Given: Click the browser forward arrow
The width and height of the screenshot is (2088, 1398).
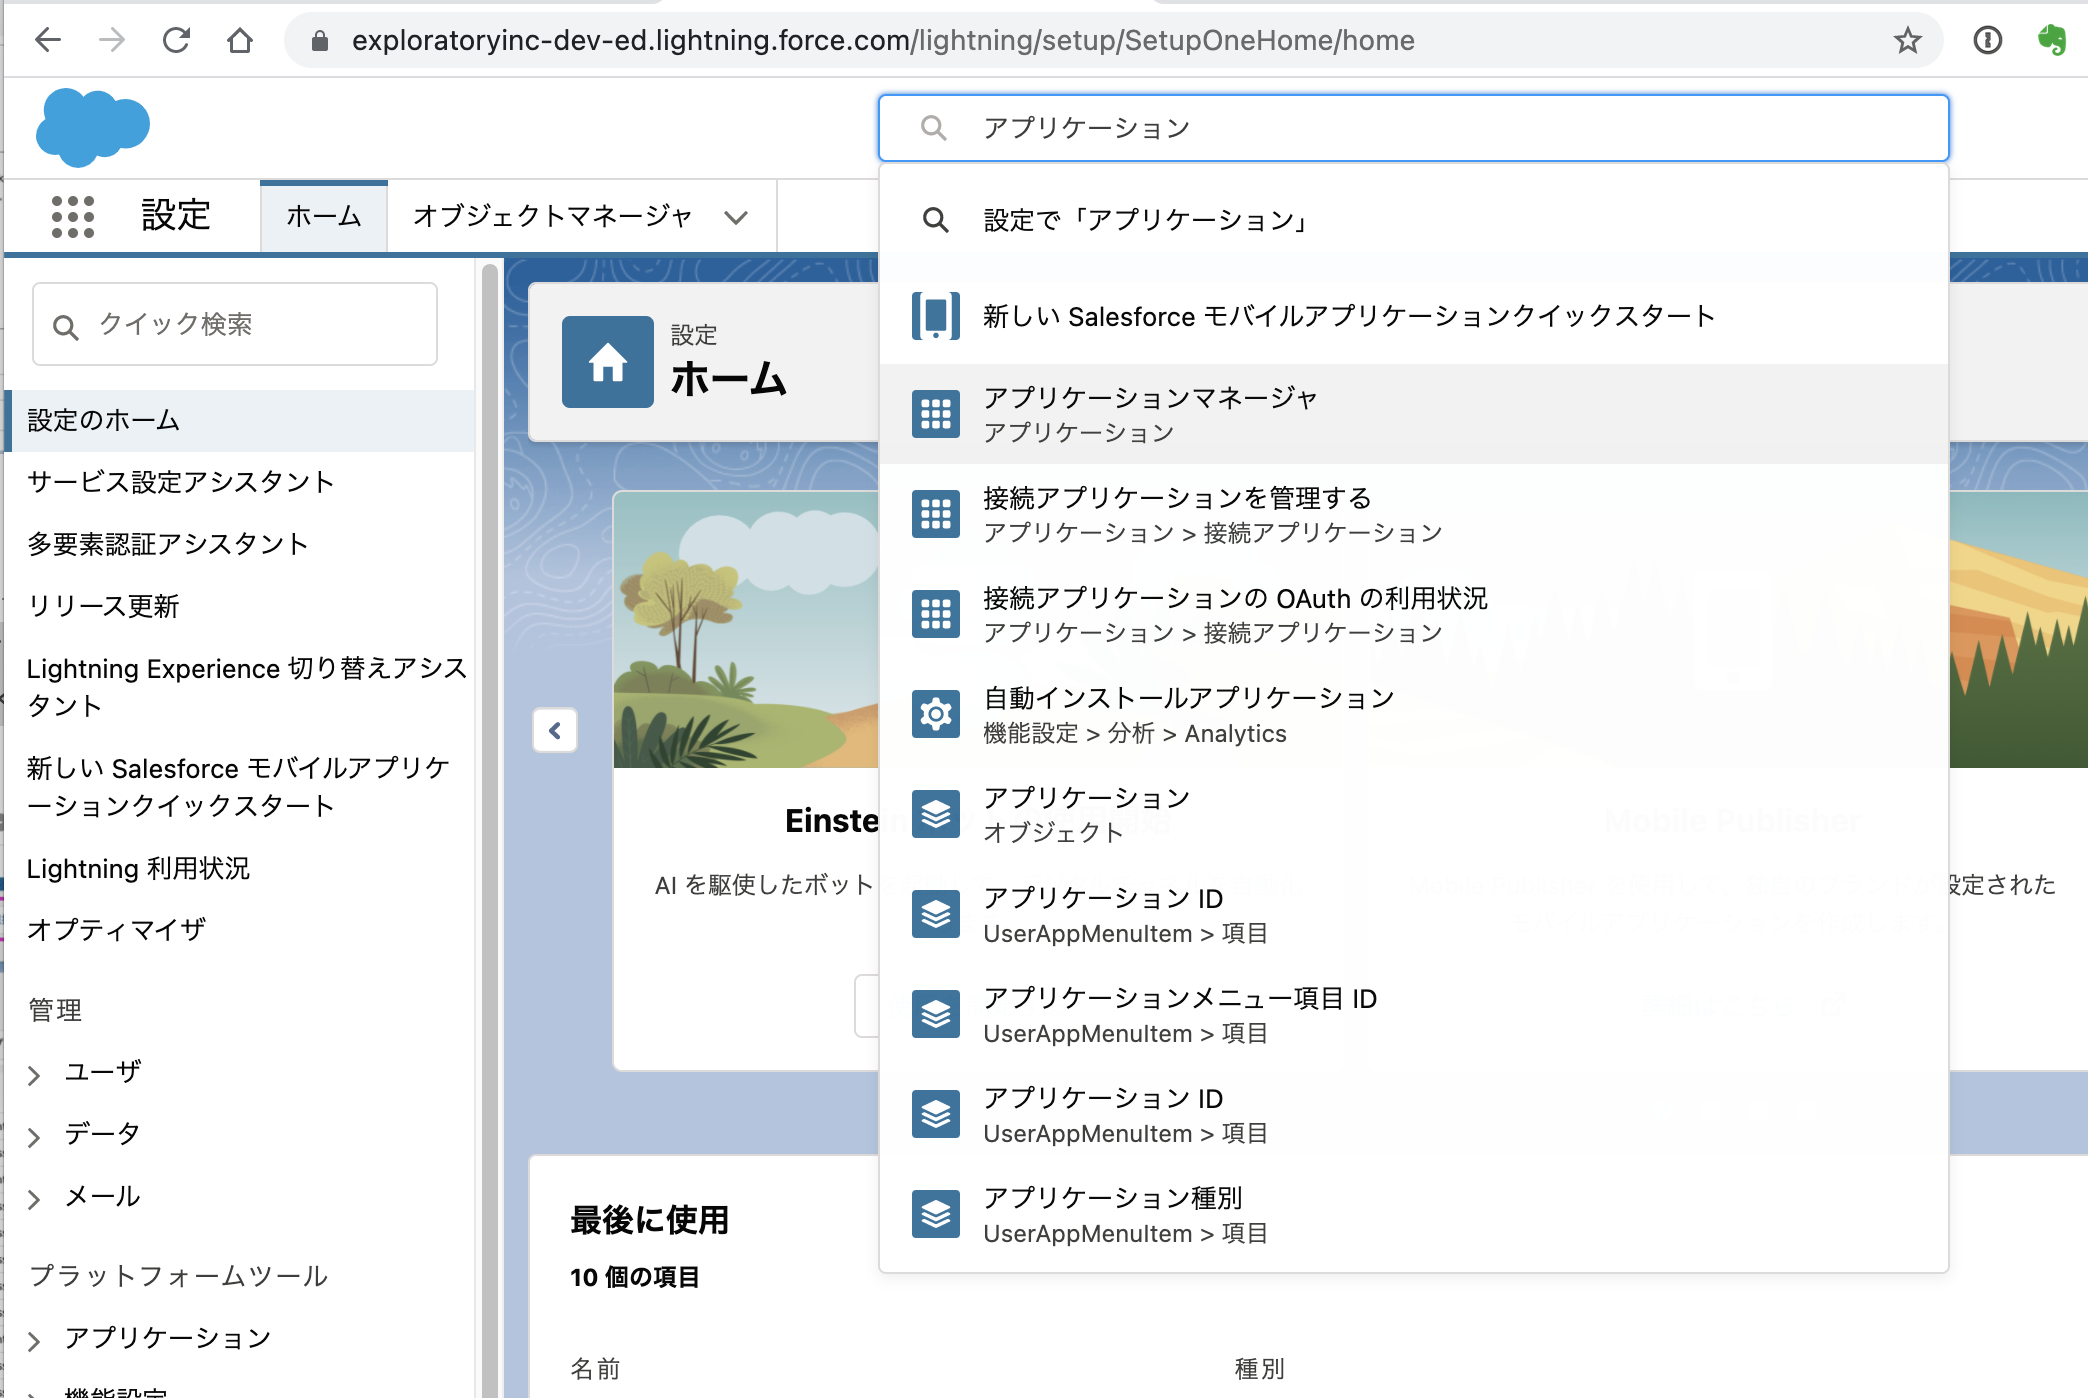Looking at the screenshot, I should pos(112,40).
